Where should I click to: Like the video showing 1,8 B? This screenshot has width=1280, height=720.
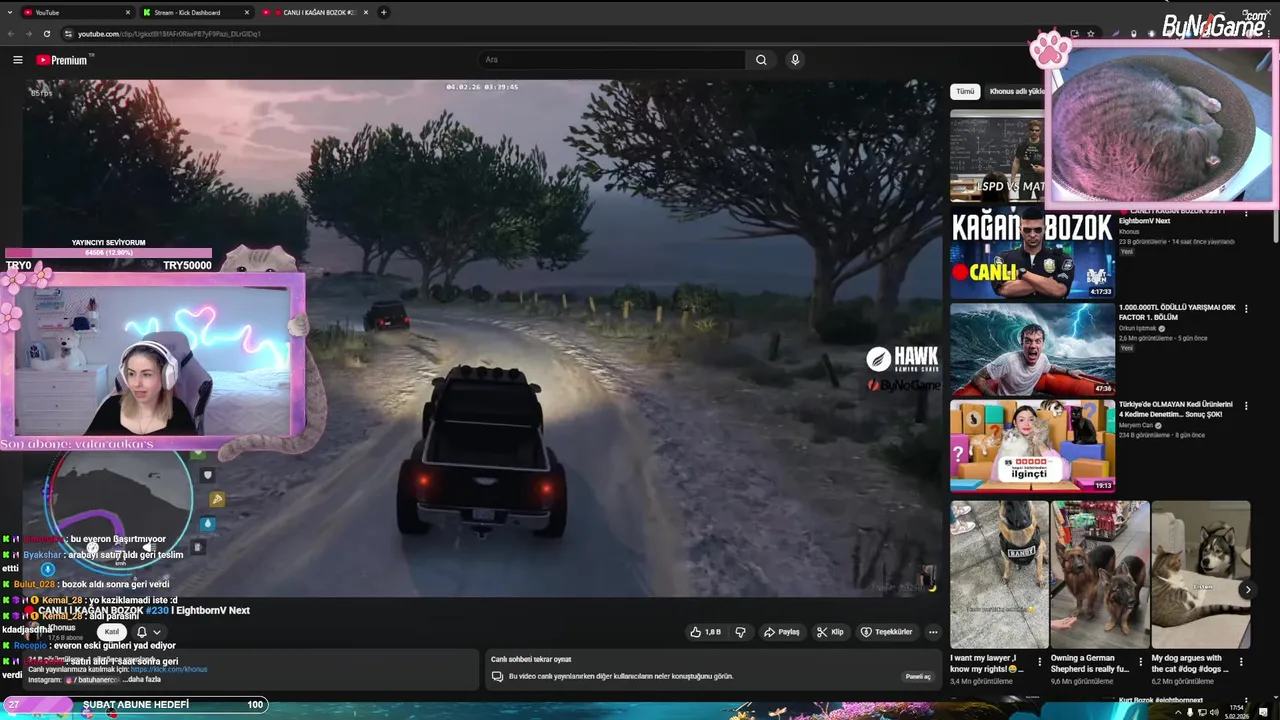[705, 632]
